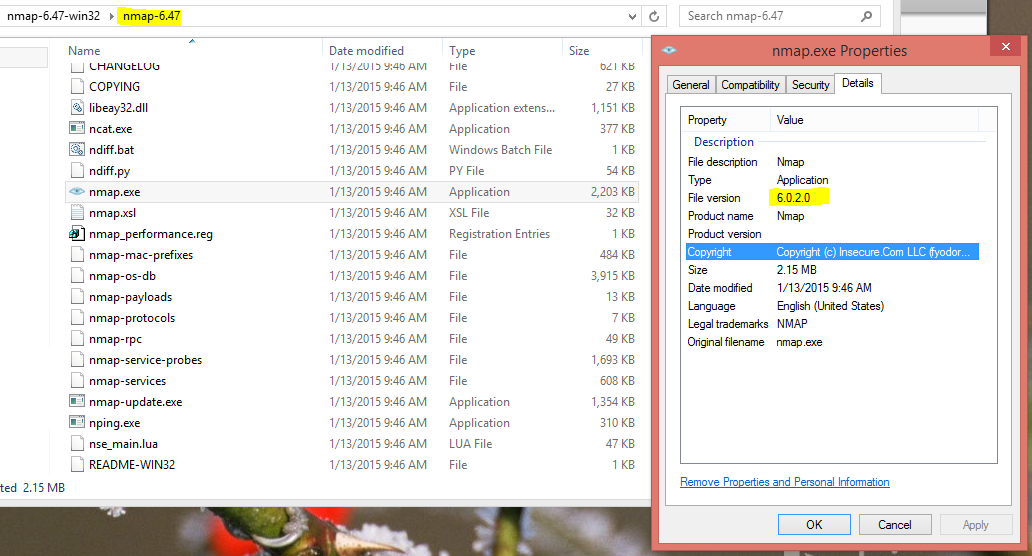Click the nmap-service-probes file icon
This screenshot has width=1032, height=556.
point(77,360)
